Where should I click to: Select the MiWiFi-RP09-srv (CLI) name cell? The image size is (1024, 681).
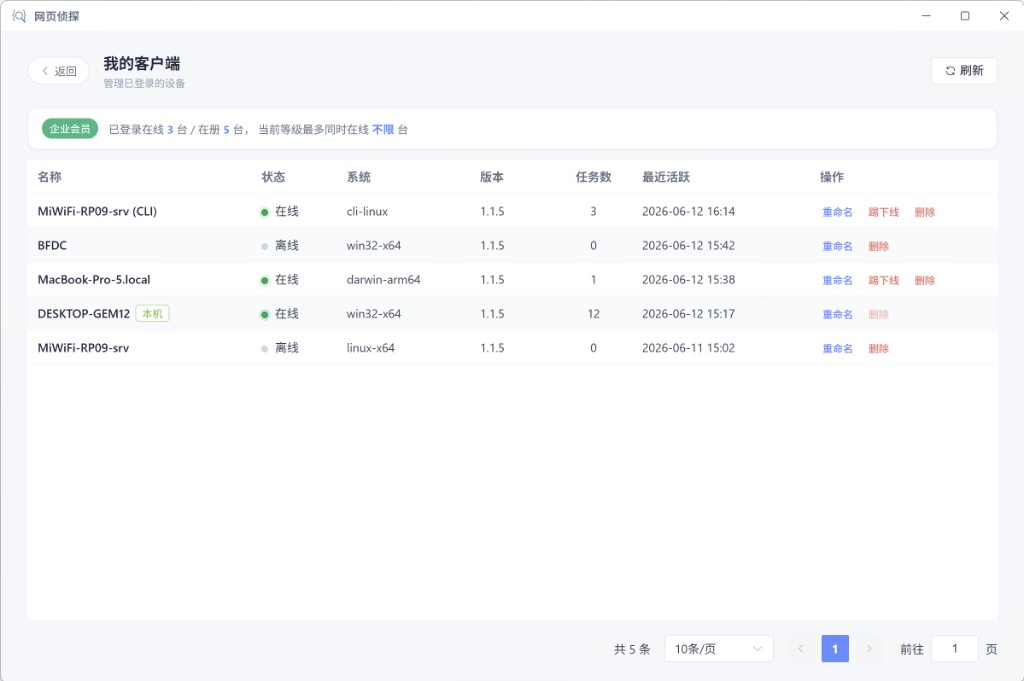pyautogui.click(x=97, y=212)
